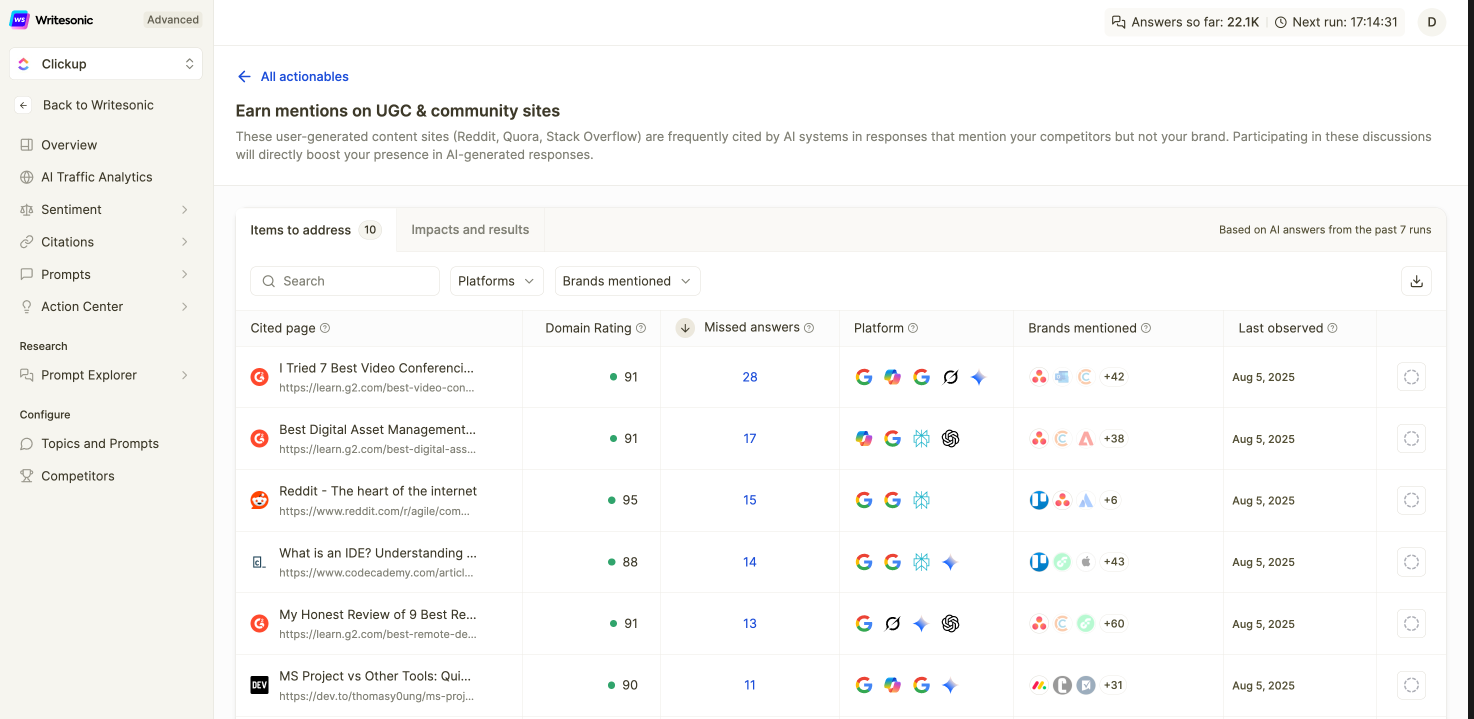
Task: Click the All actionables back link
Action: (x=293, y=77)
